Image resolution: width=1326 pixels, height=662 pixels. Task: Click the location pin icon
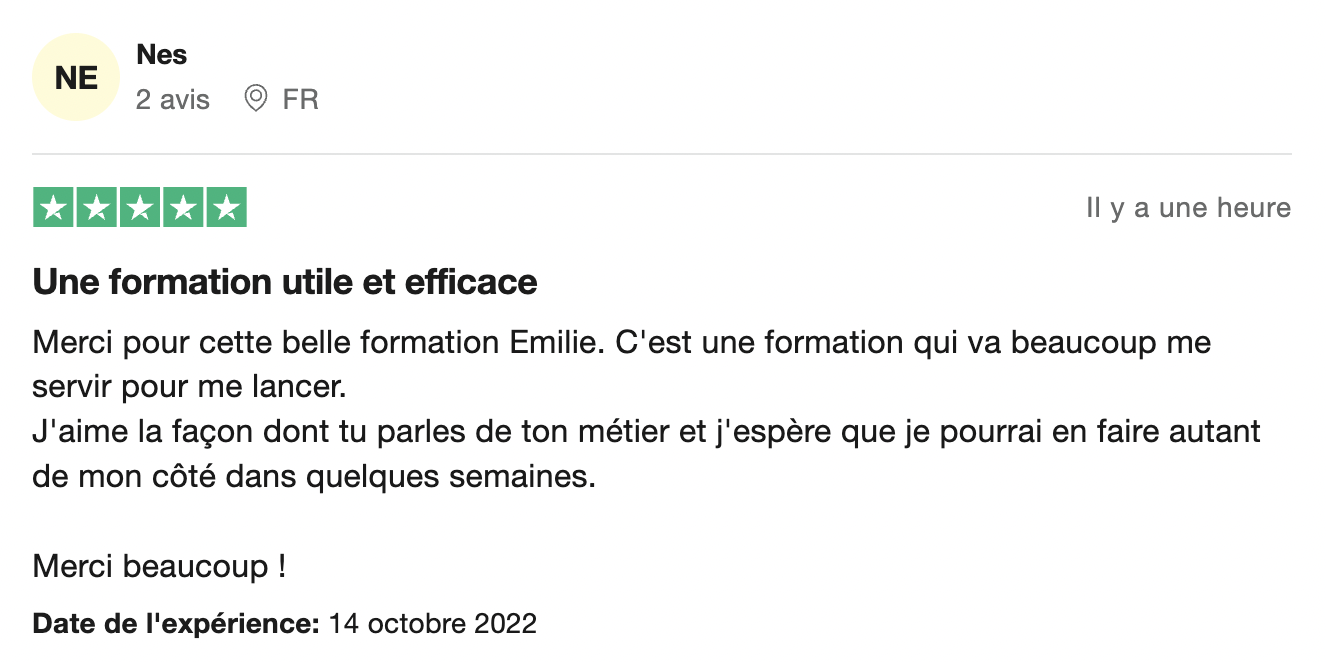pos(256,99)
